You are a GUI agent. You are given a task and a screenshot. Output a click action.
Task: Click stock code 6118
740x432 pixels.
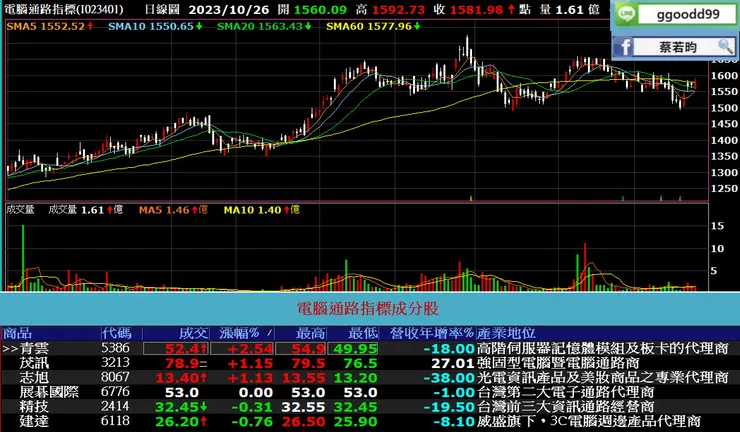click(115, 421)
